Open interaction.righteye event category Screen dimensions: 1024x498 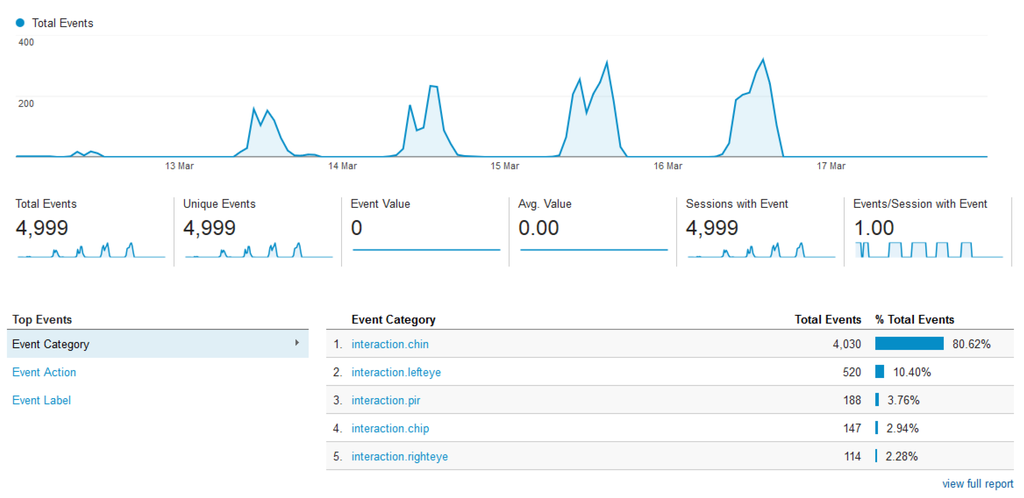[400, 456]
